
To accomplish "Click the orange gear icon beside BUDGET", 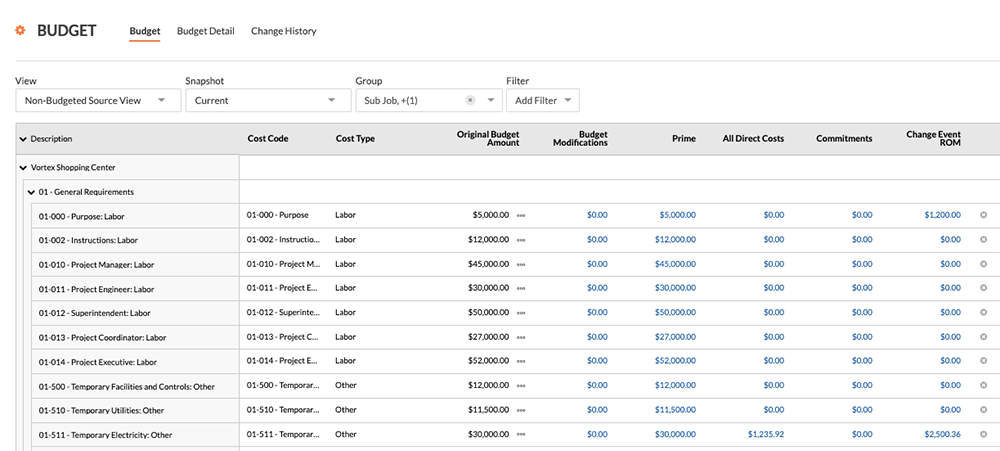I will point(20,31).
